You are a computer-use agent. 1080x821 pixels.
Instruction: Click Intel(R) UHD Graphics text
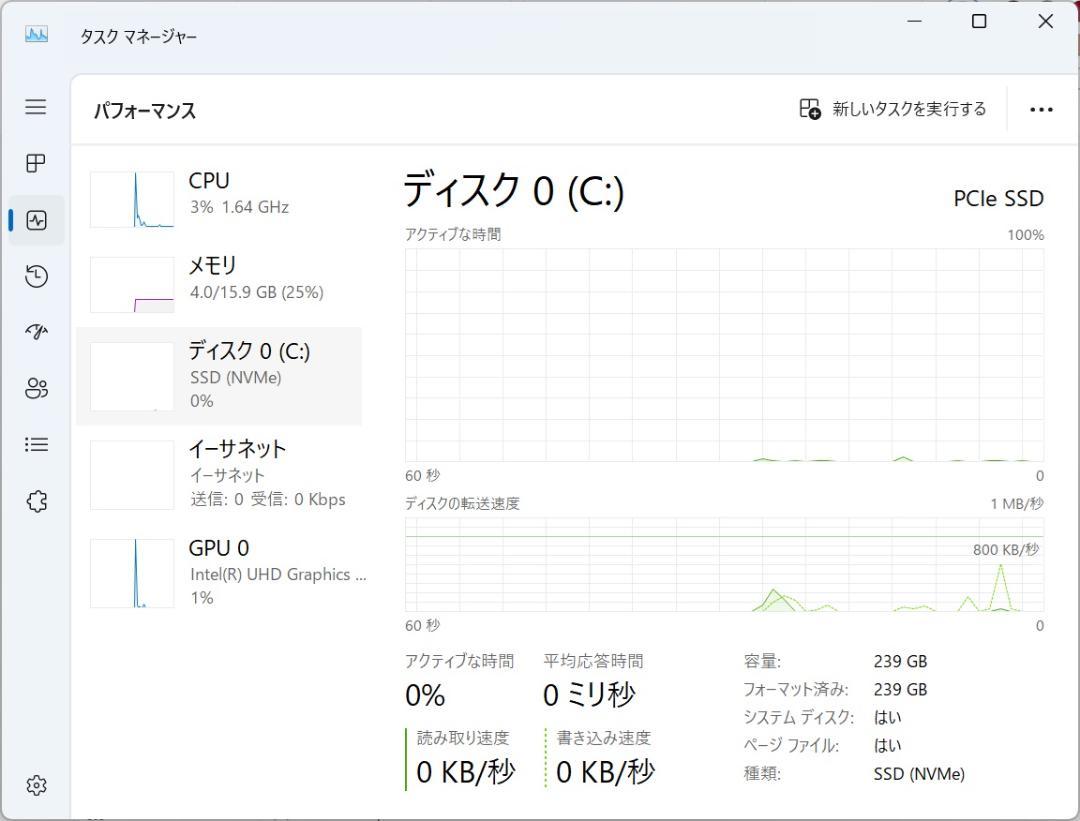pos(278,574)
